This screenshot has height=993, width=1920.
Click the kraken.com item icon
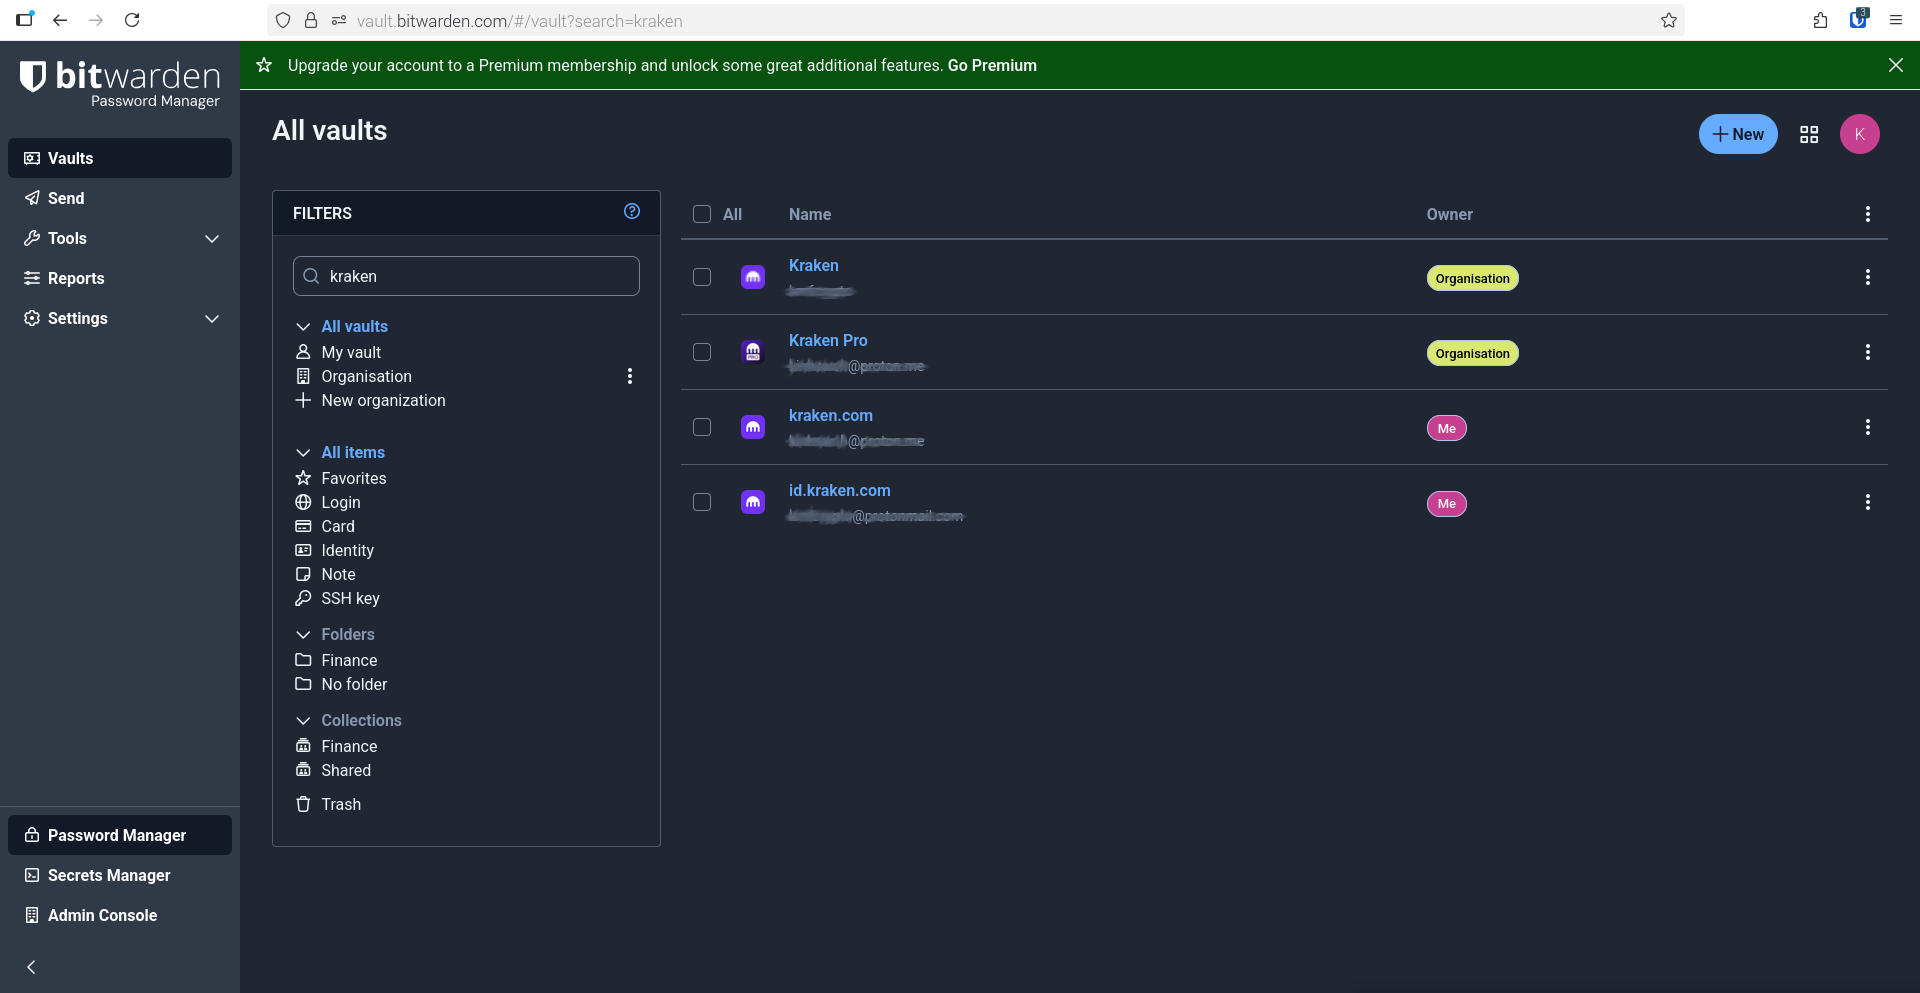753,427
